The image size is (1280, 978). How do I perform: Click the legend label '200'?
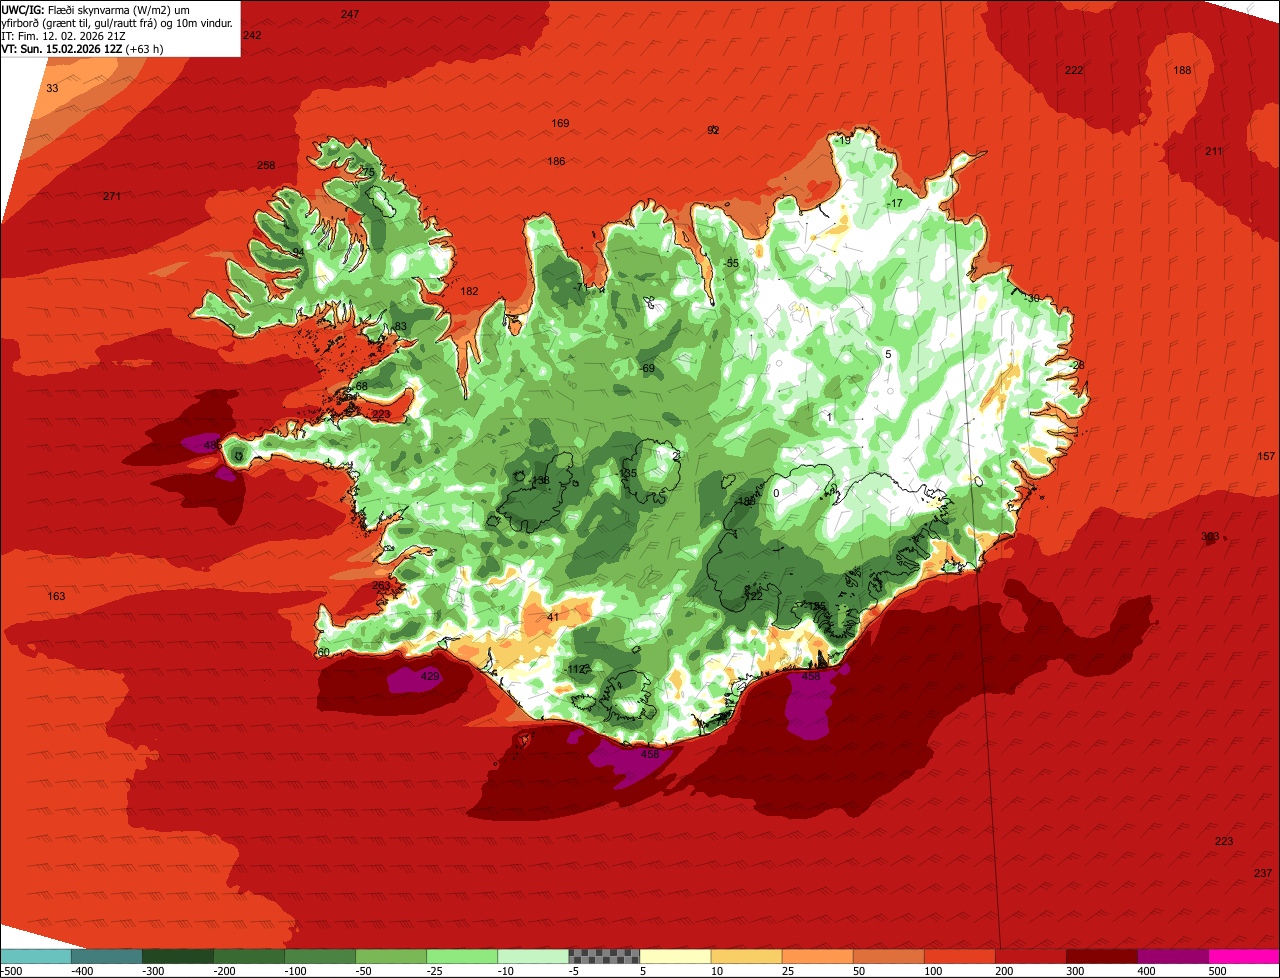point(1004,970)
